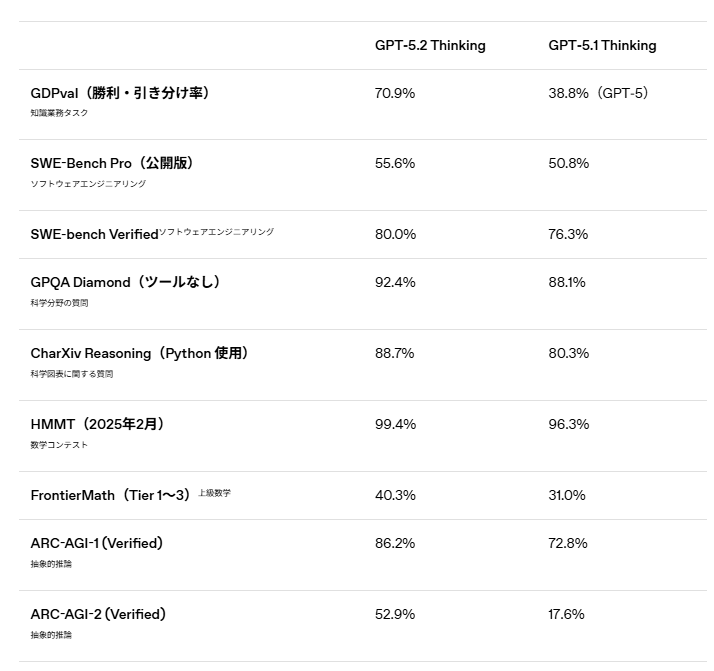The height and width of the screenshot is (671, 714).
Task: Click the 99.4% HMMT score
Action: (395, 424)
